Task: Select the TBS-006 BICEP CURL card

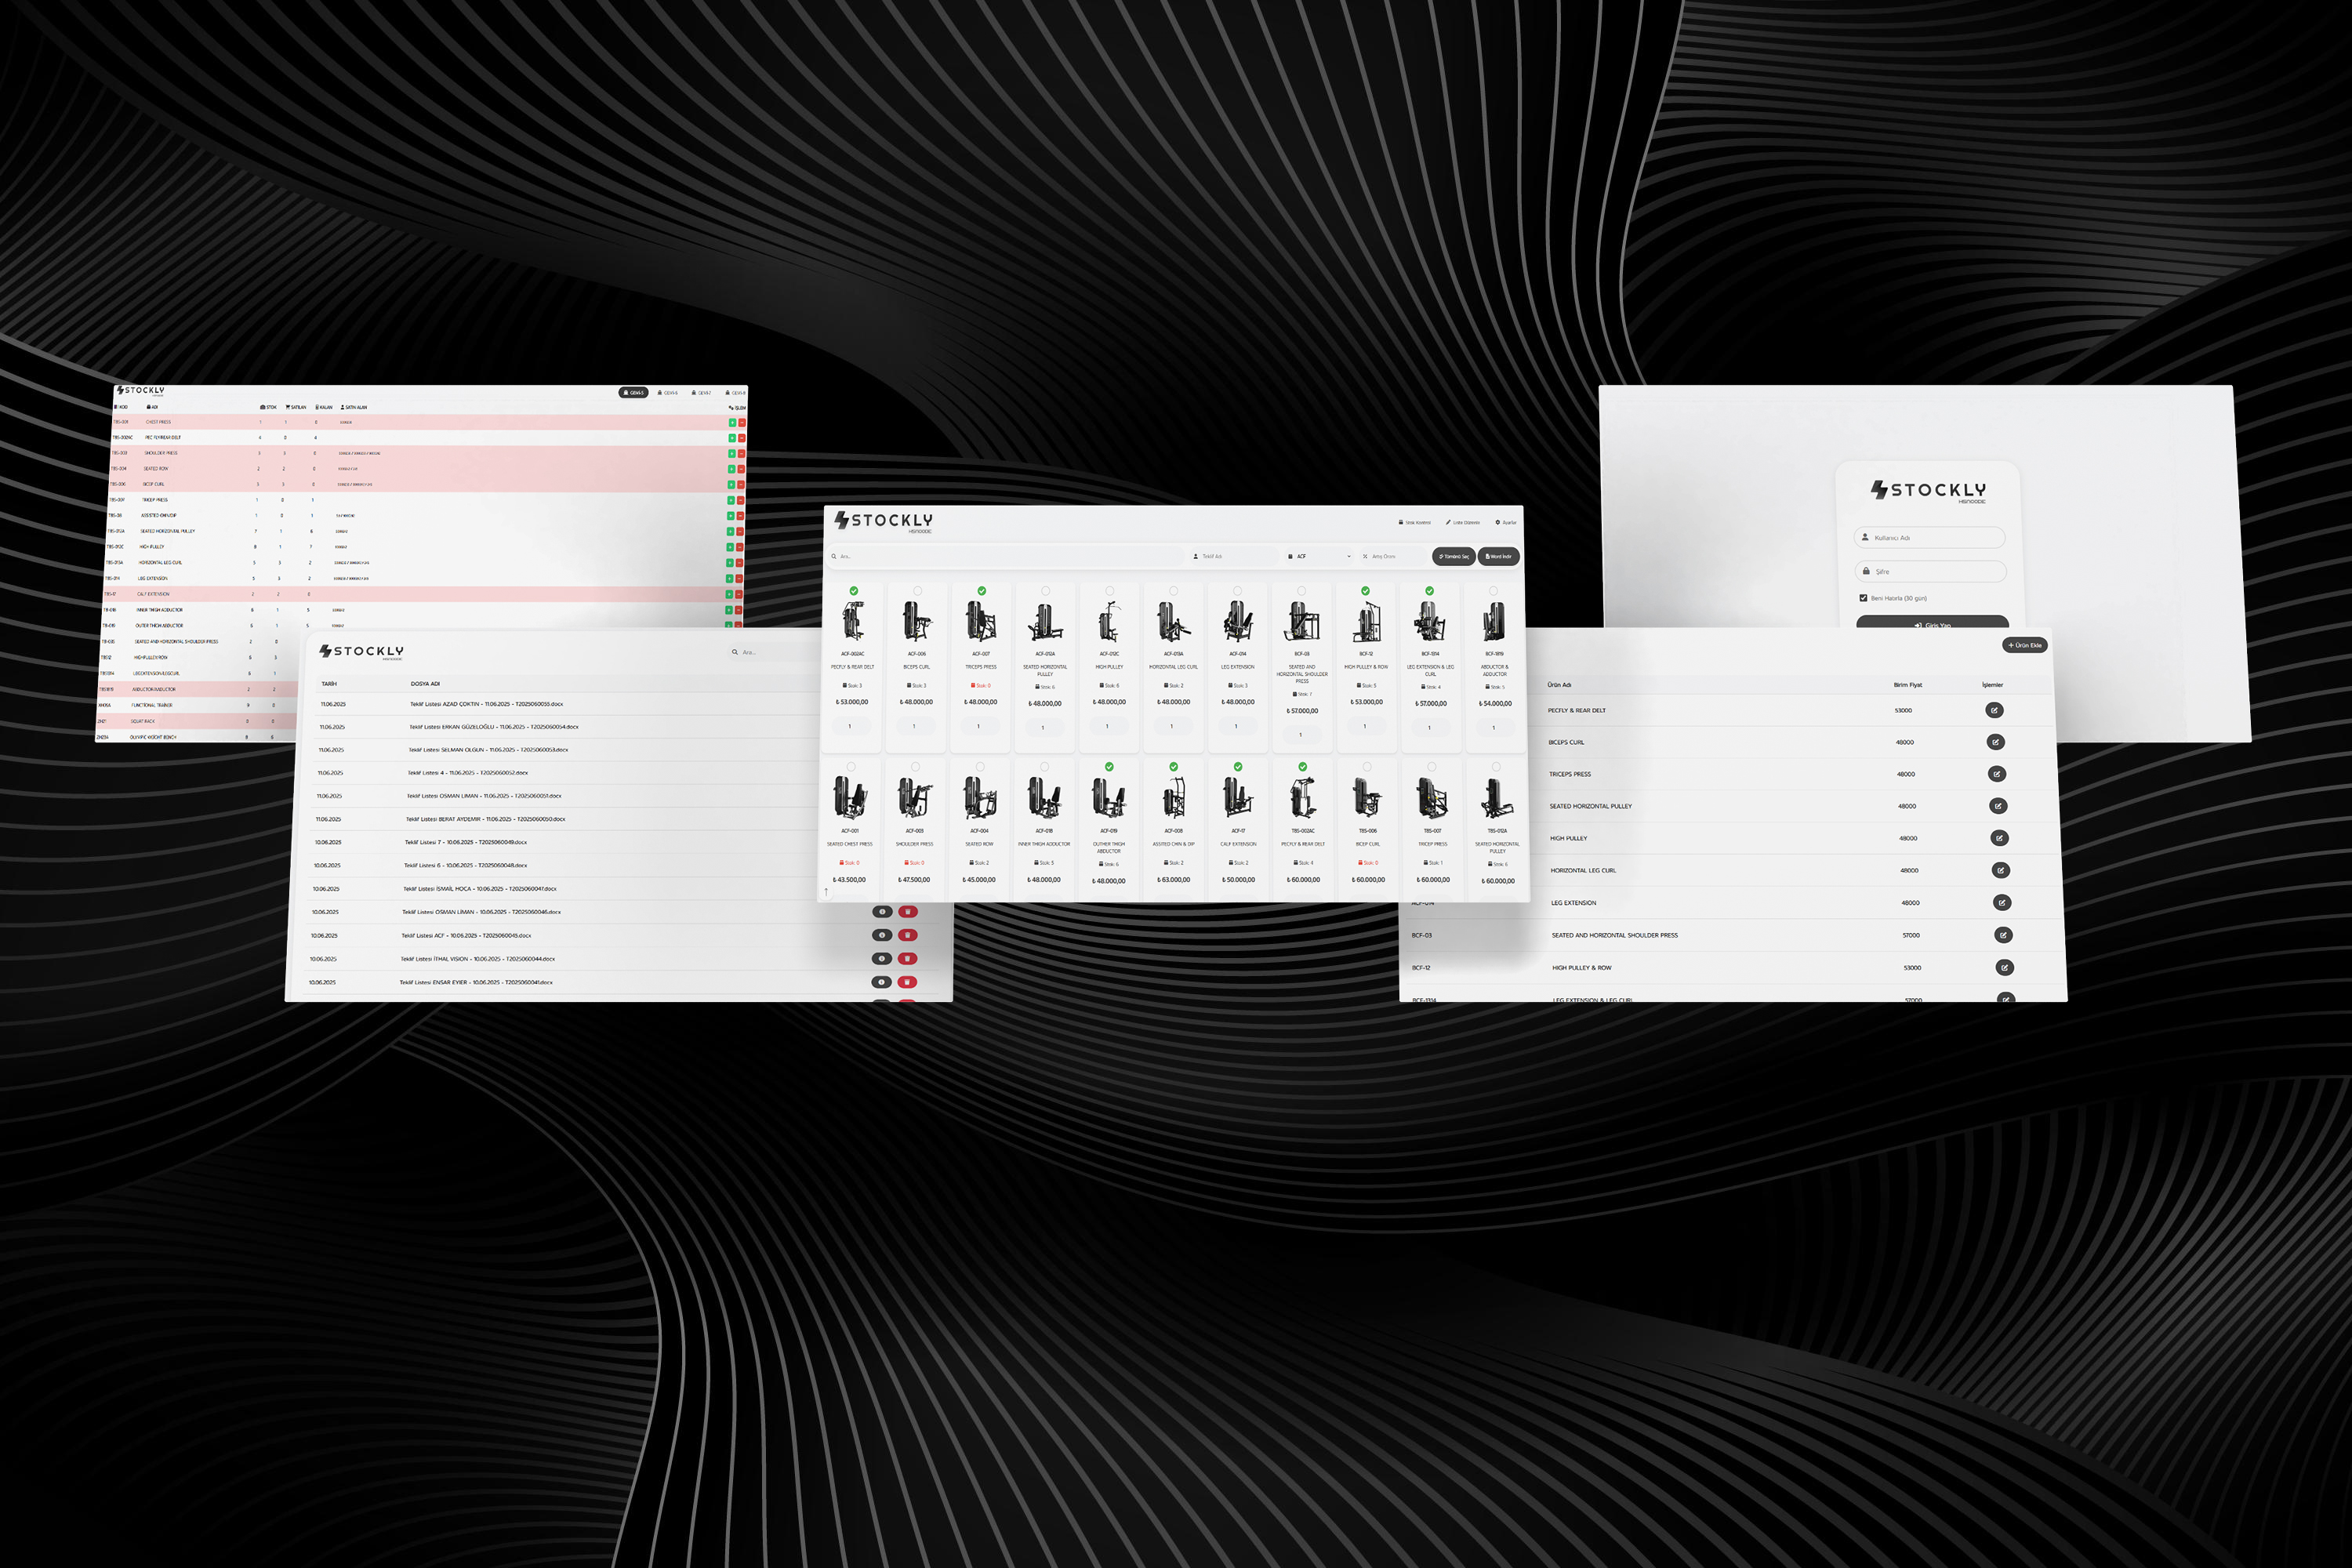Action: click(x=1367, y=767)
